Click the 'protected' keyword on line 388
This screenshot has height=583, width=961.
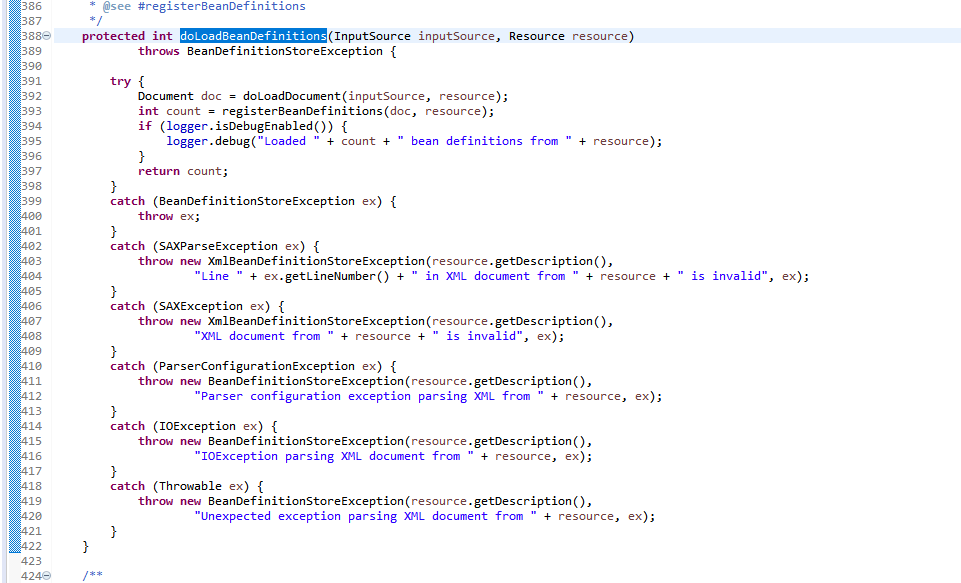click(x=113, y=36)
